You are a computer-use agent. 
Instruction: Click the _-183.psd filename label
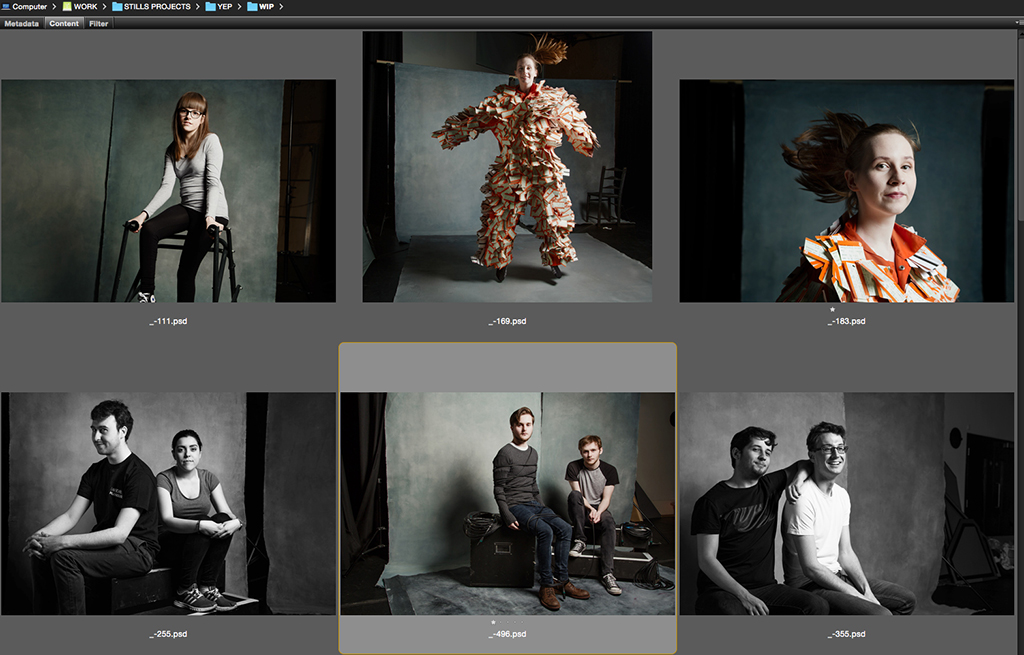[x=846, y=321]
